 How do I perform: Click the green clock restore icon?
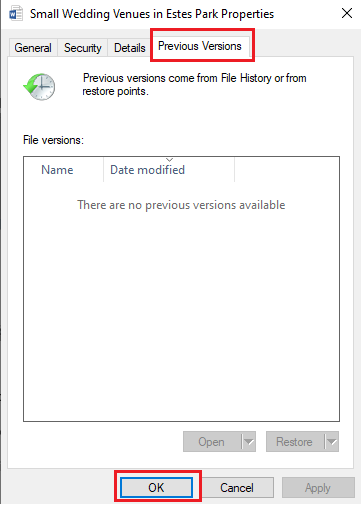pos(39,87)
